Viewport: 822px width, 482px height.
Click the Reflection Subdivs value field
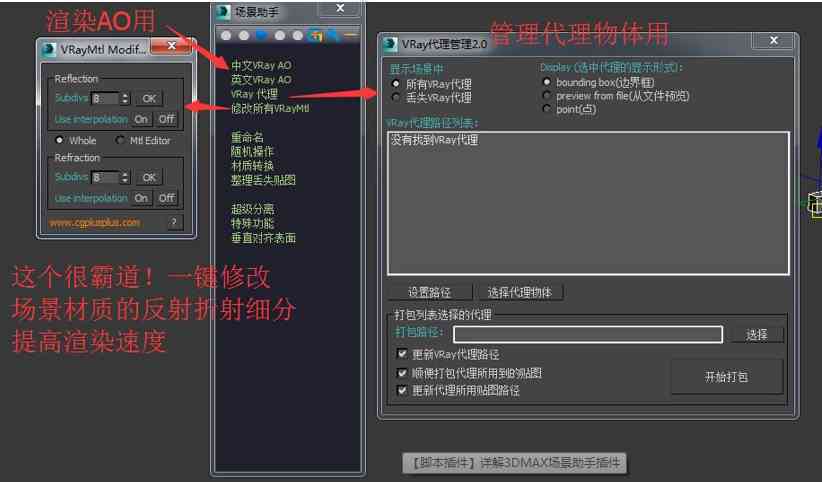[106, 98]
